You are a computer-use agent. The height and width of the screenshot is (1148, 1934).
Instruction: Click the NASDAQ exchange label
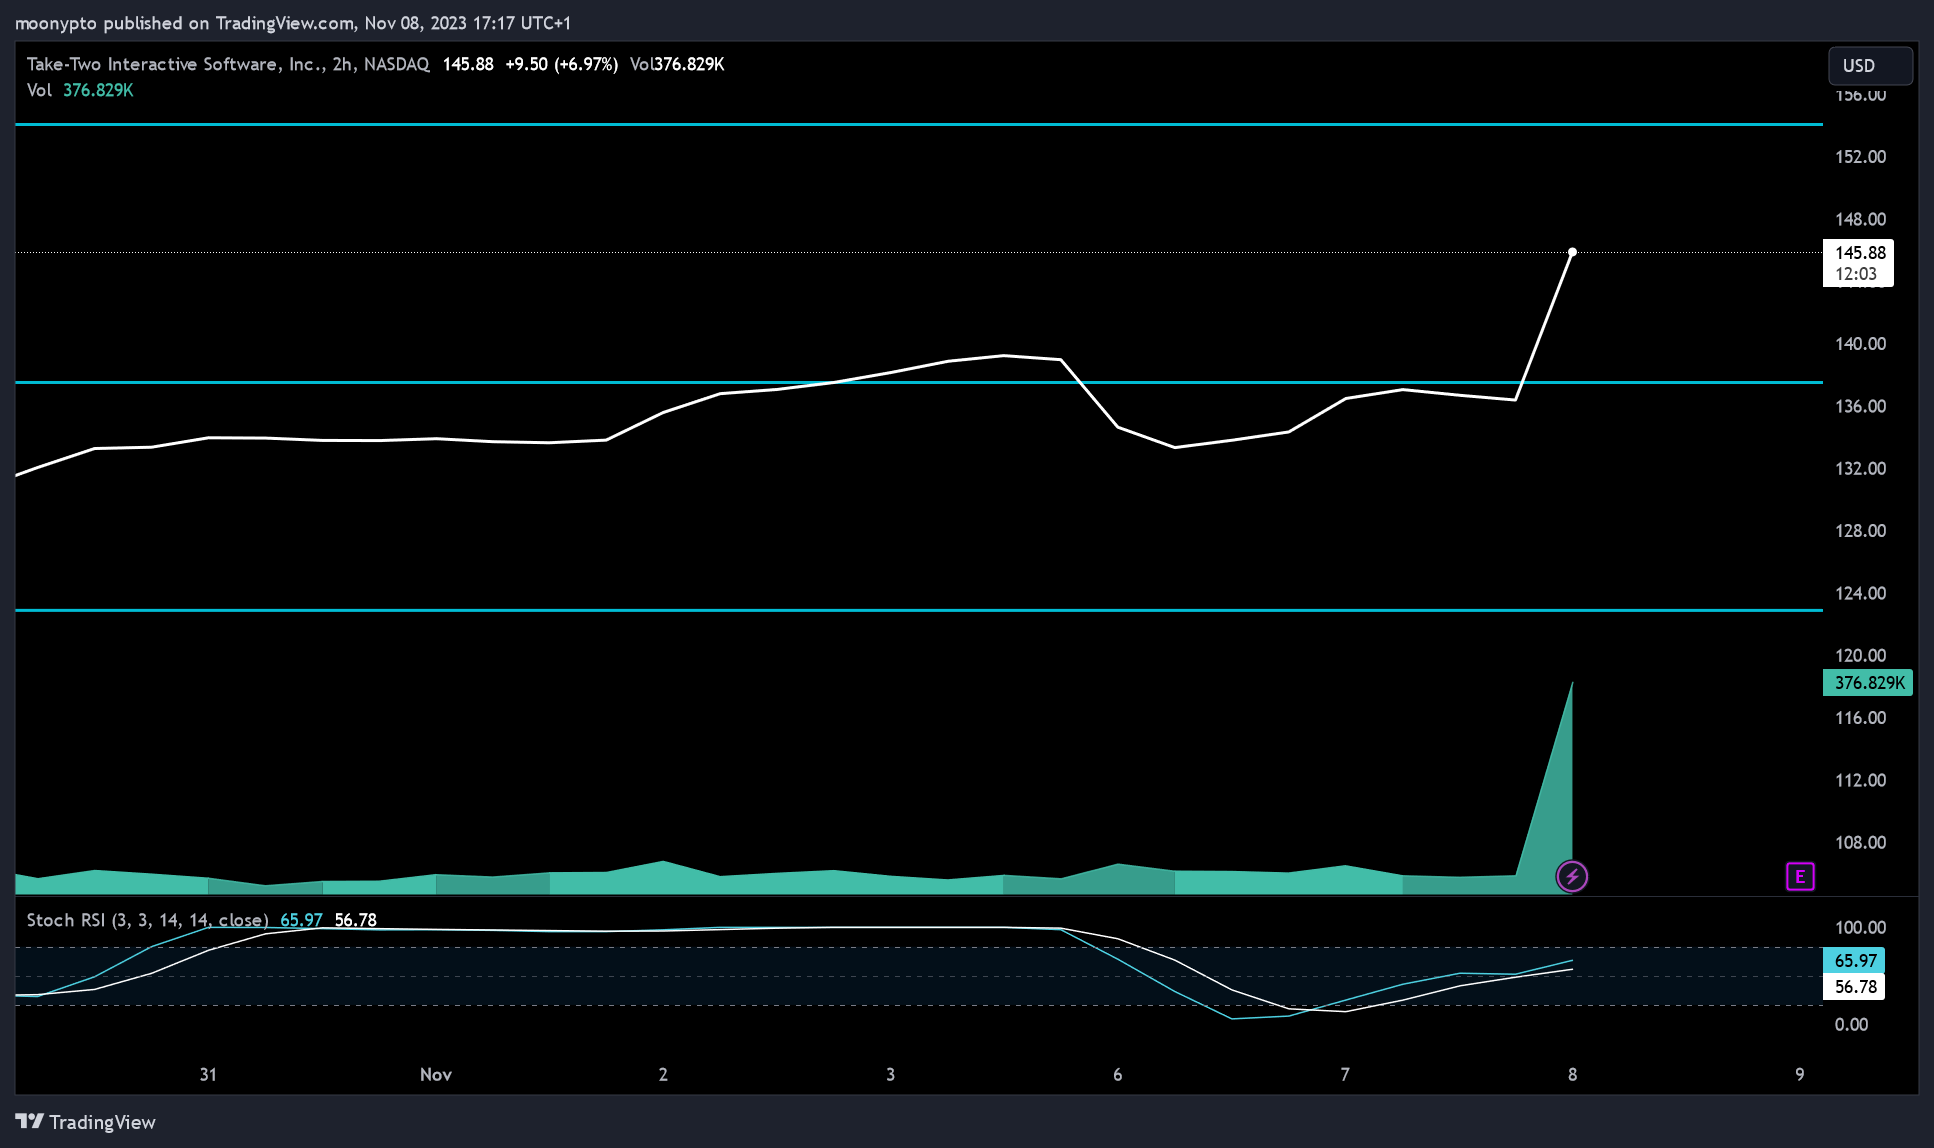click(x=396, y=64)
